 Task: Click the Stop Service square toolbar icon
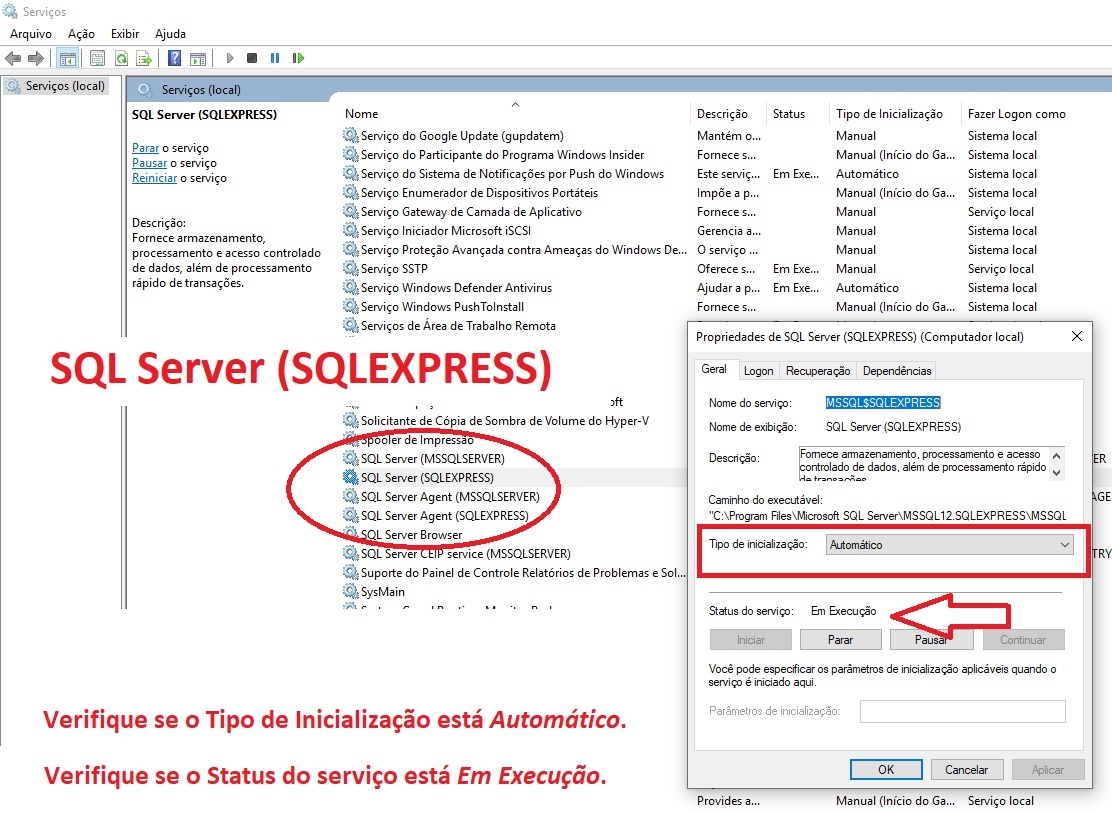click(252, 58)
